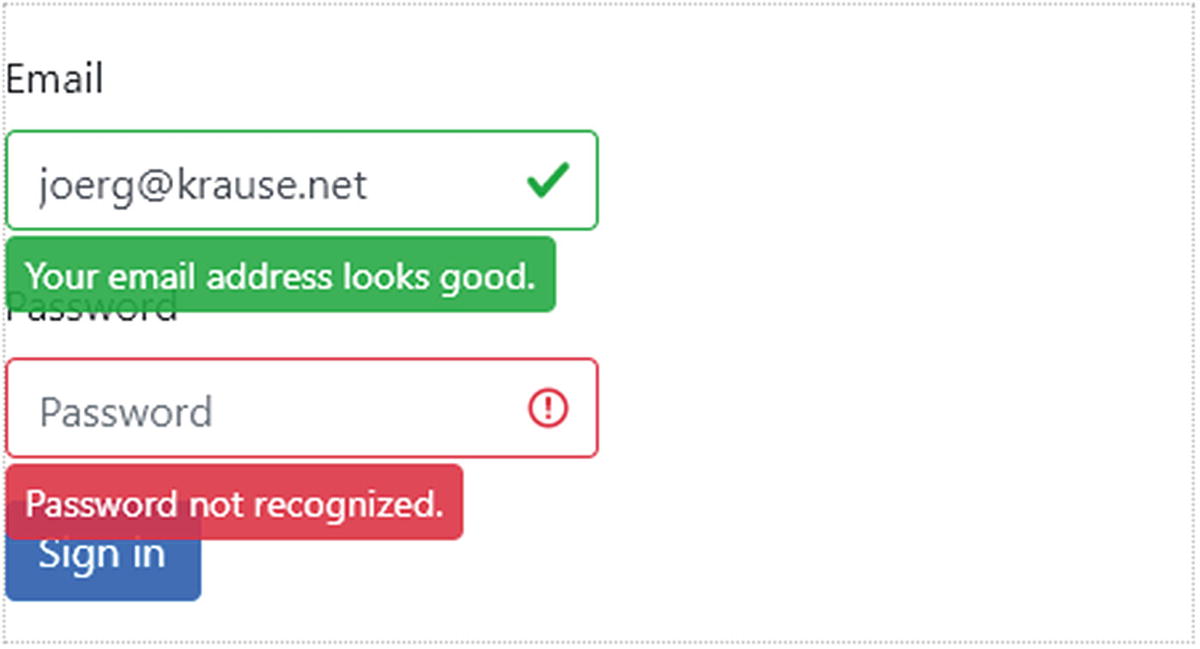
Task: Click the red exclamation warning icon
Action: click(x=548, y=408)
